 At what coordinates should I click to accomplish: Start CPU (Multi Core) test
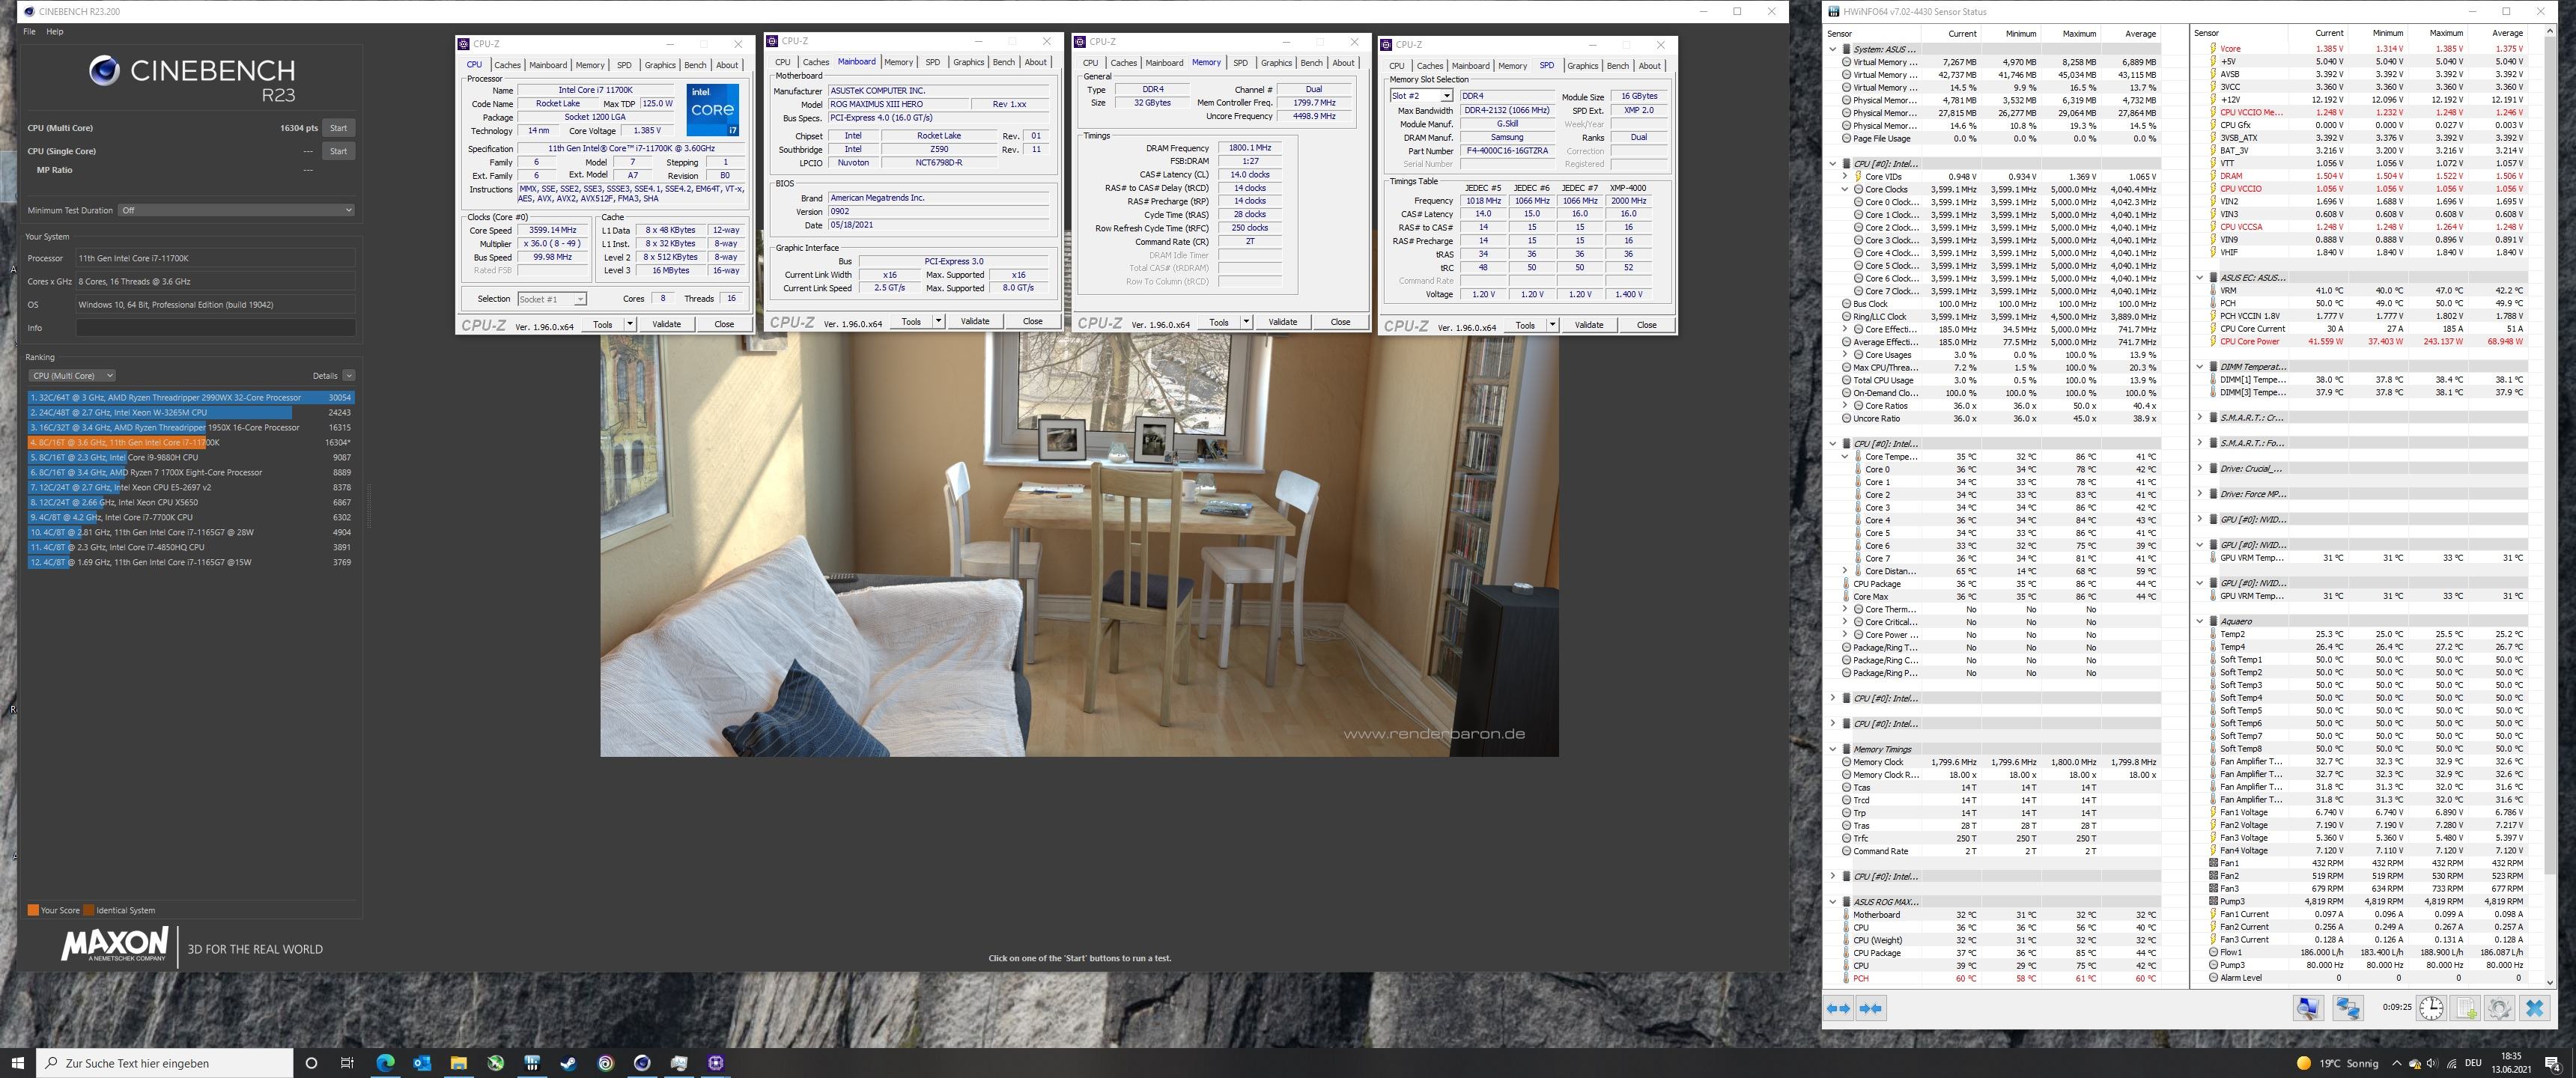(x=338, y=128)
